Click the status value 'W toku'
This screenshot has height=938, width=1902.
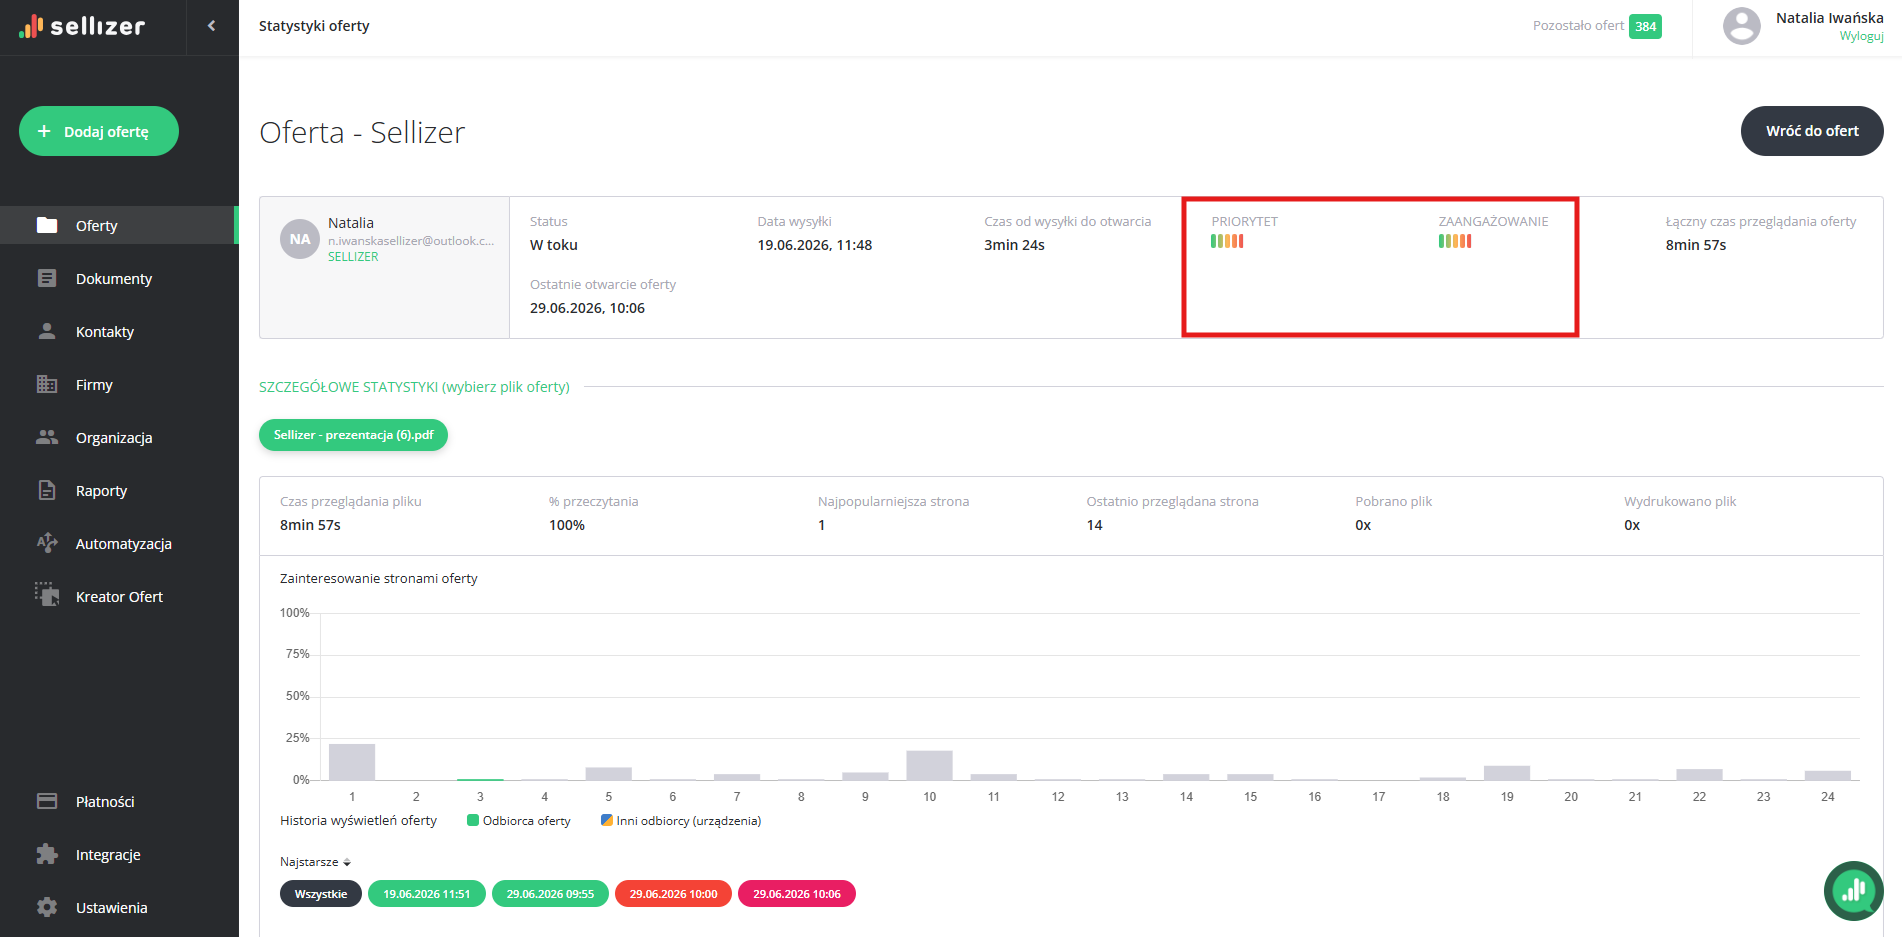click(x=554, y=245)
